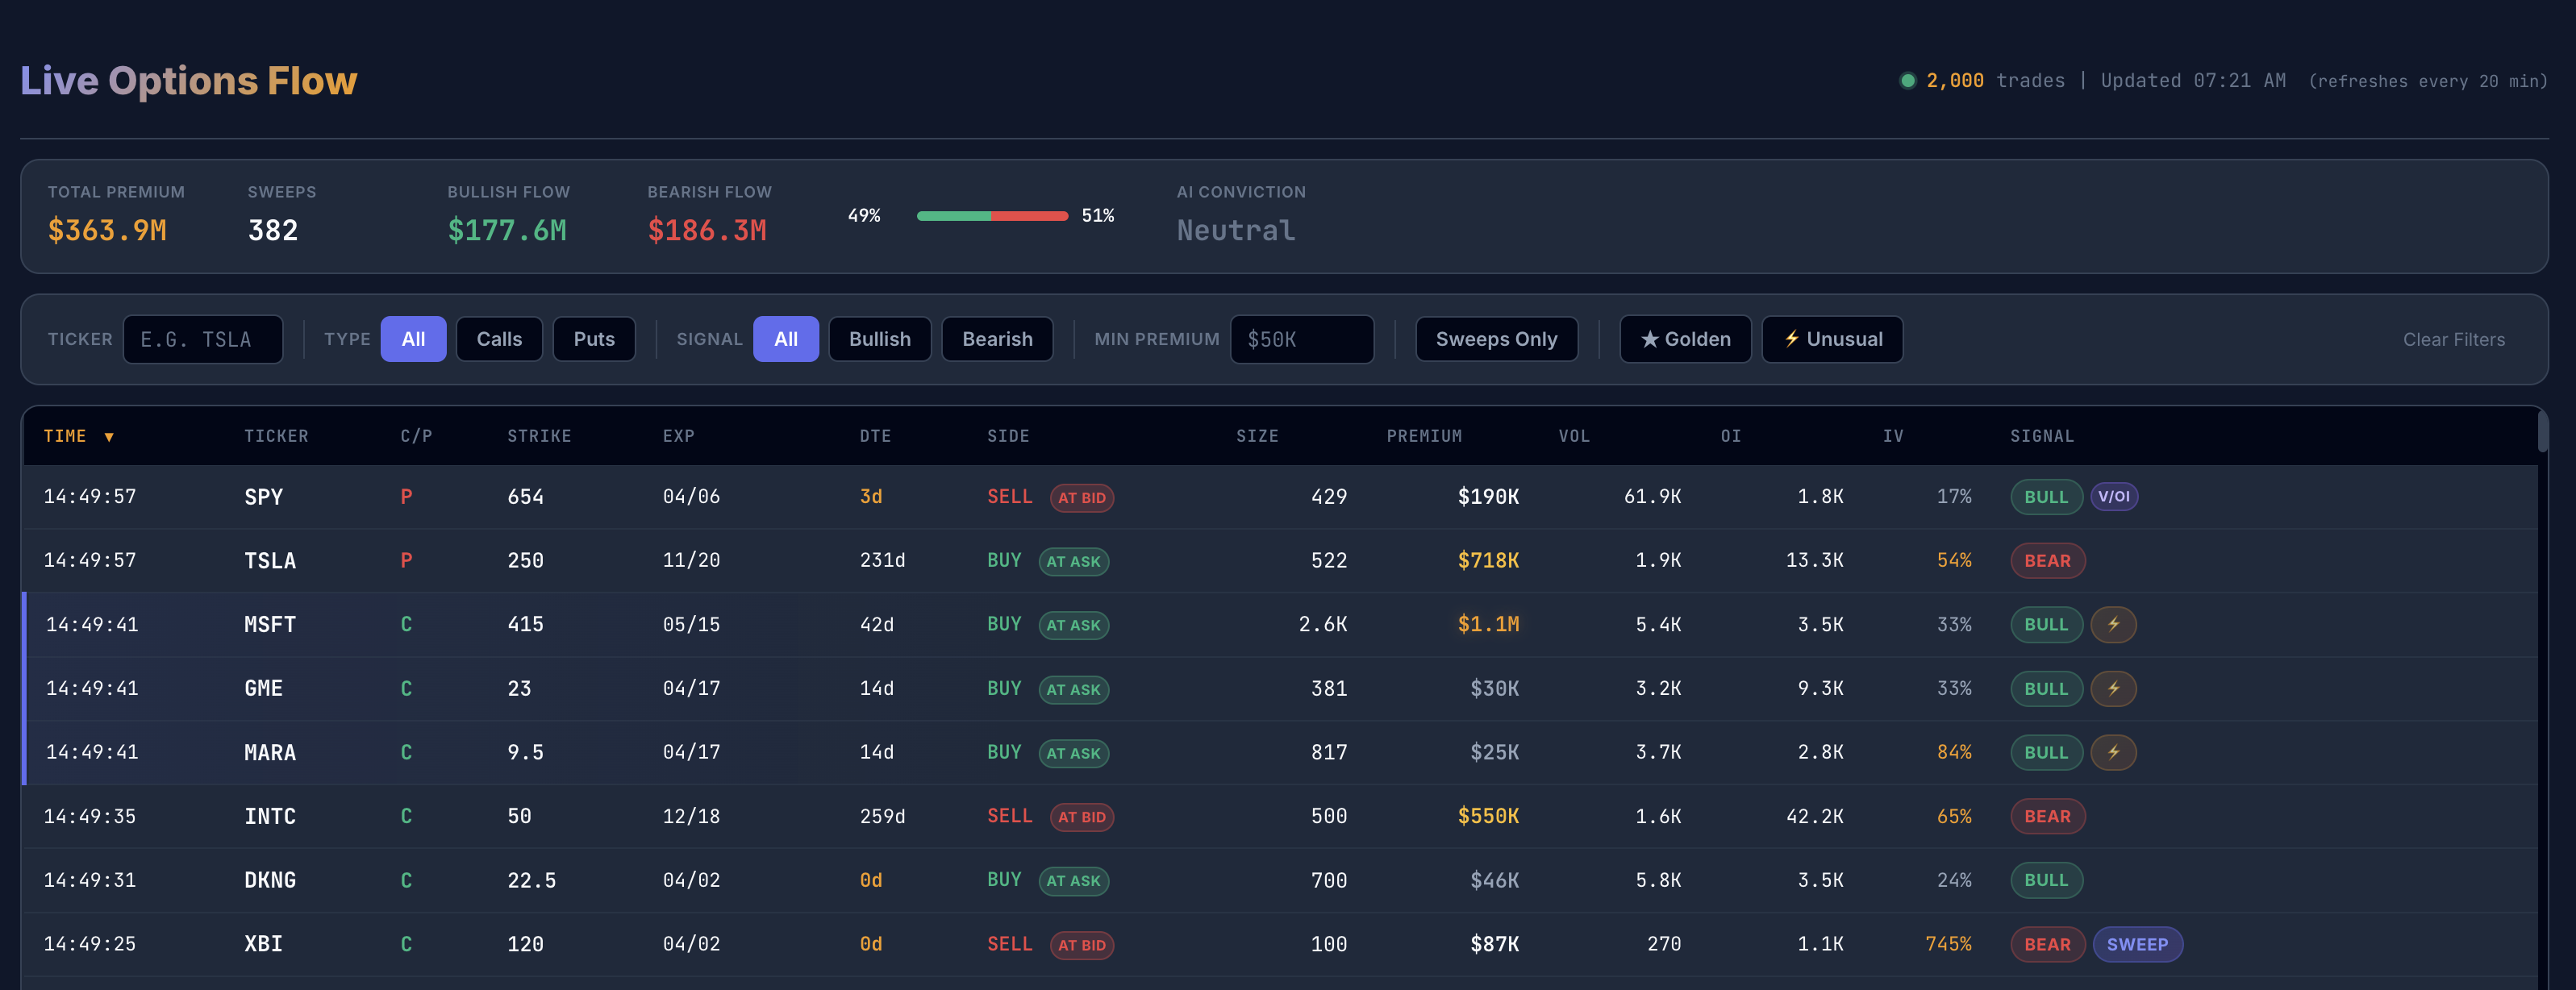Viewport: 2576px width, 990px height.
Task: Click the SWEEP badge on the XBI row
Action: coord(2138,943)
